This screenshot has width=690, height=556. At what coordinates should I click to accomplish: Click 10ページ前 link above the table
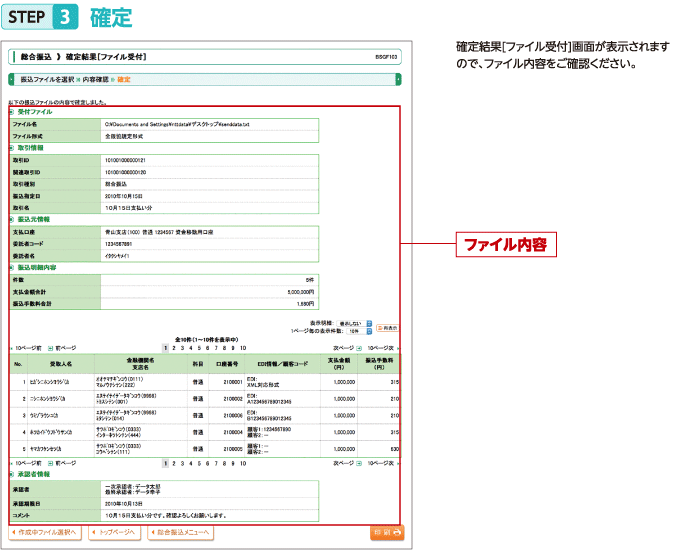(x=28, y=348)
